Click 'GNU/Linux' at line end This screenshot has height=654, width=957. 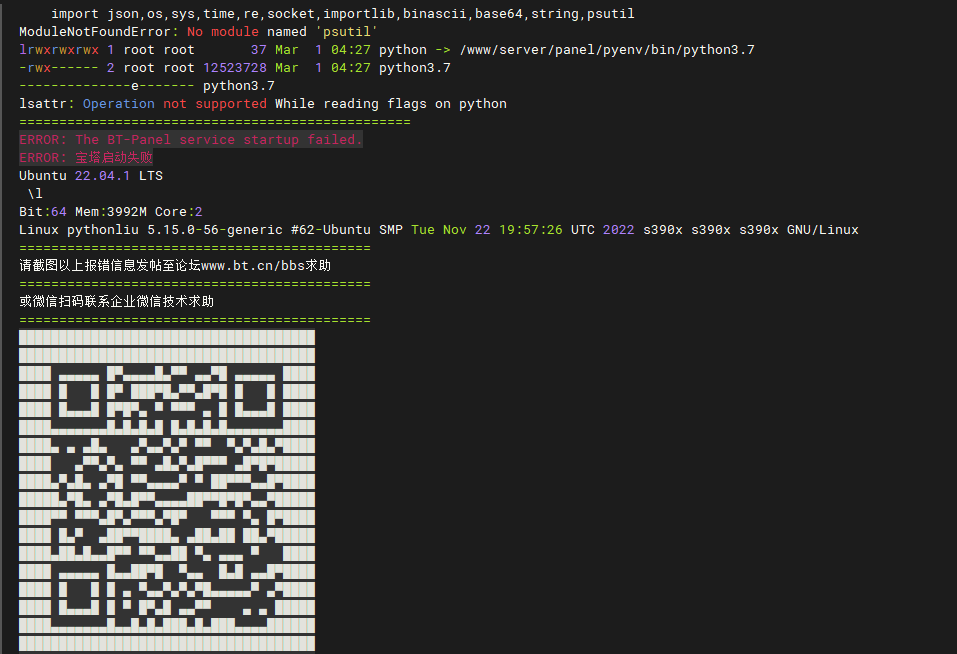822,230
